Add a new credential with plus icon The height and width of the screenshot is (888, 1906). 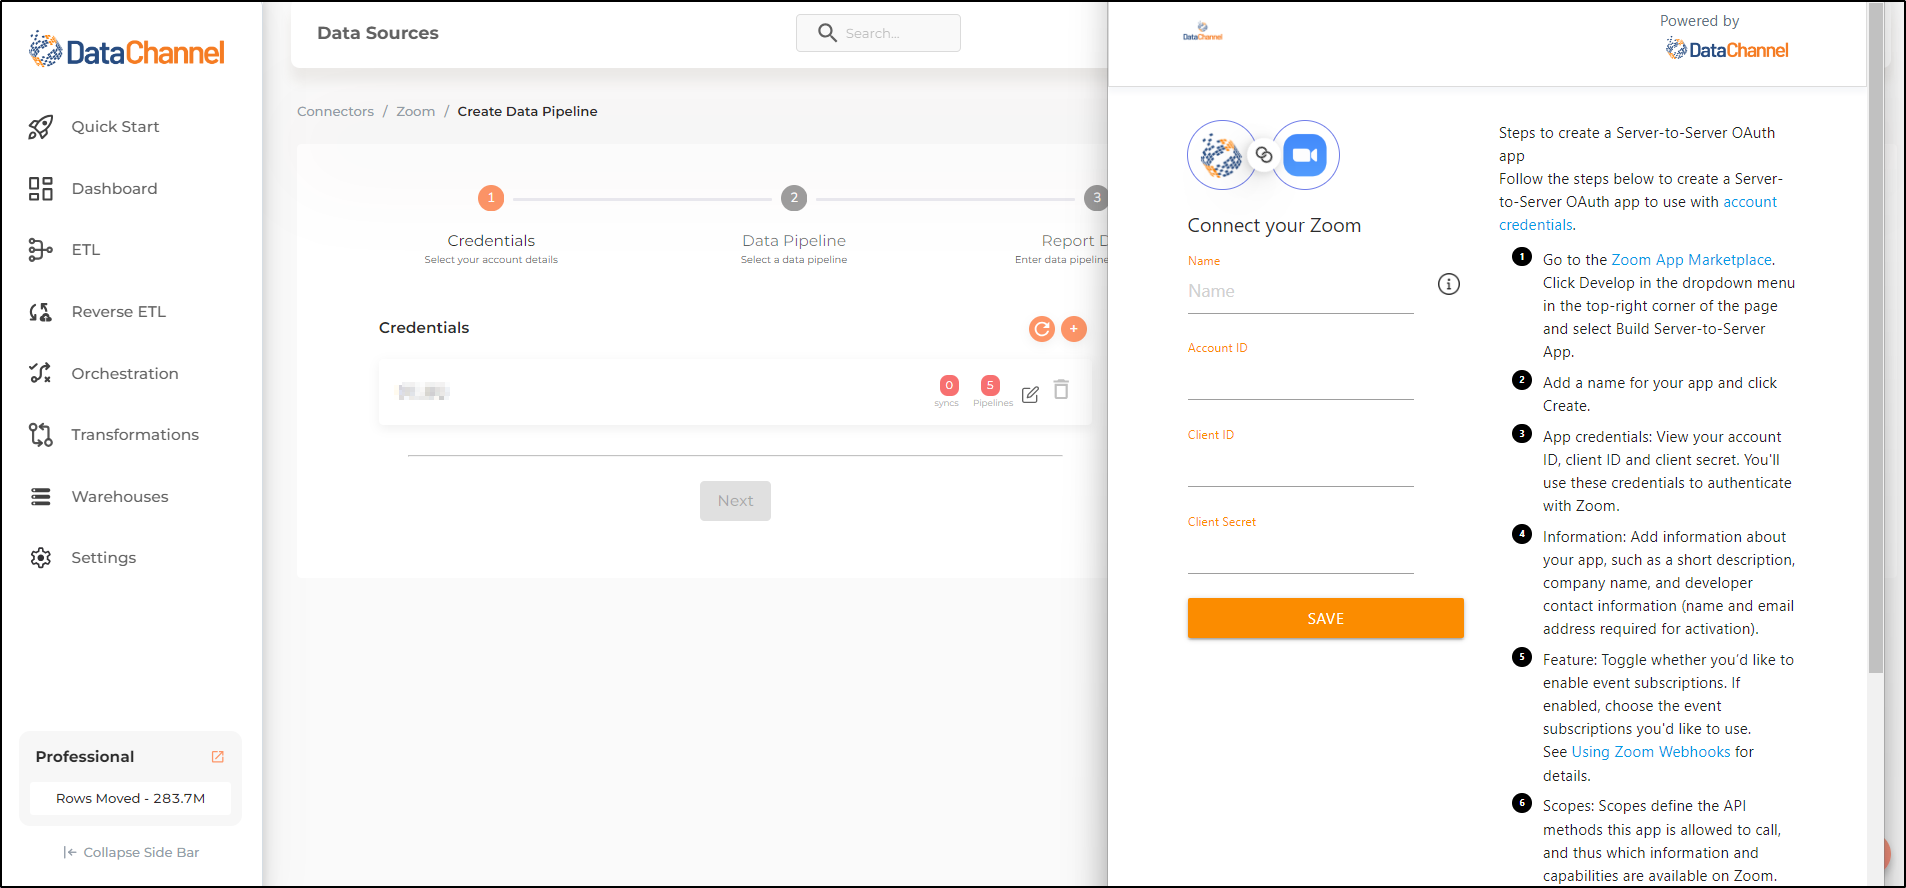tap(1074, 329)
